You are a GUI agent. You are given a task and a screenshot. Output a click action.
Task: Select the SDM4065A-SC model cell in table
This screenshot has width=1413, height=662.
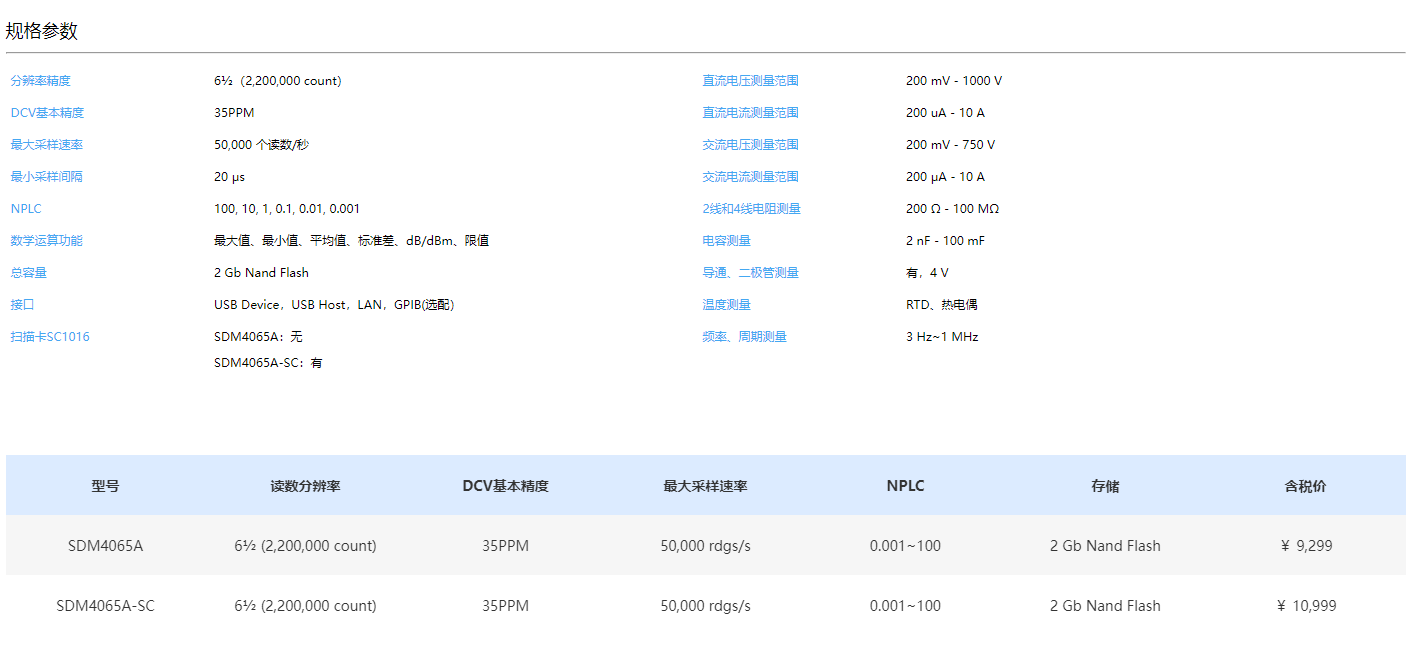[x=105, y=606]
